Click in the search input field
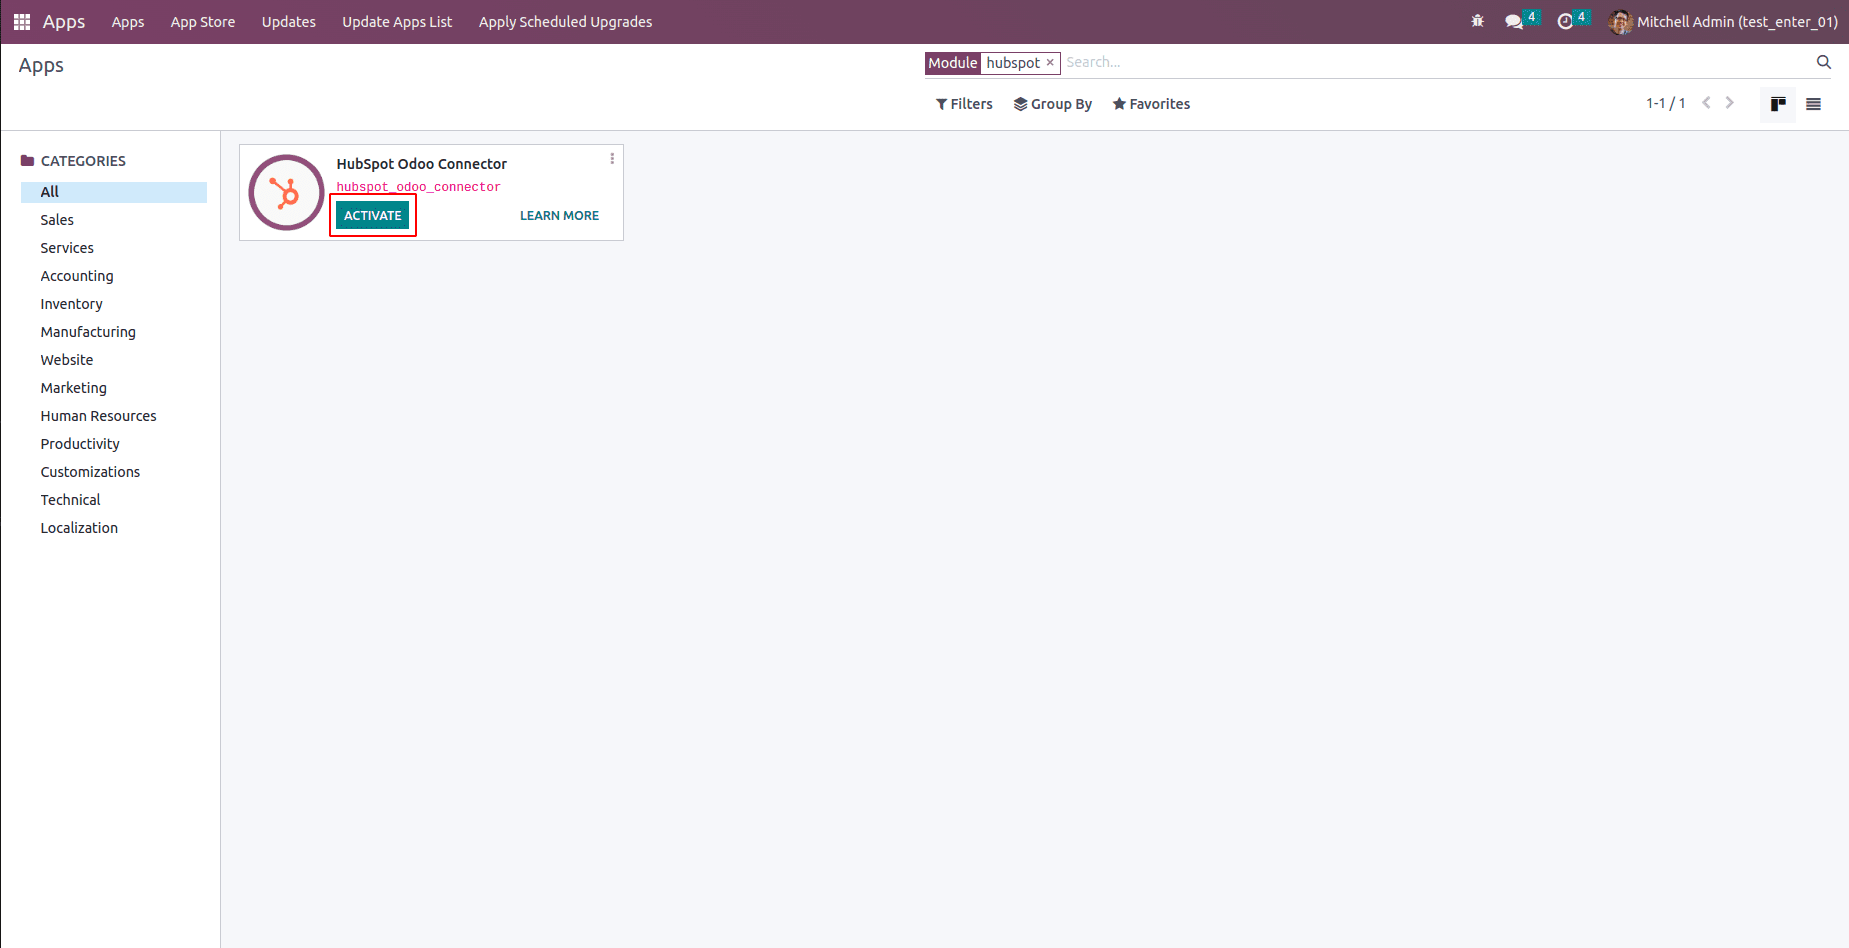The height and width of the screenshot is (948, 1849). pyautogui.click(x=1435, y=62)
